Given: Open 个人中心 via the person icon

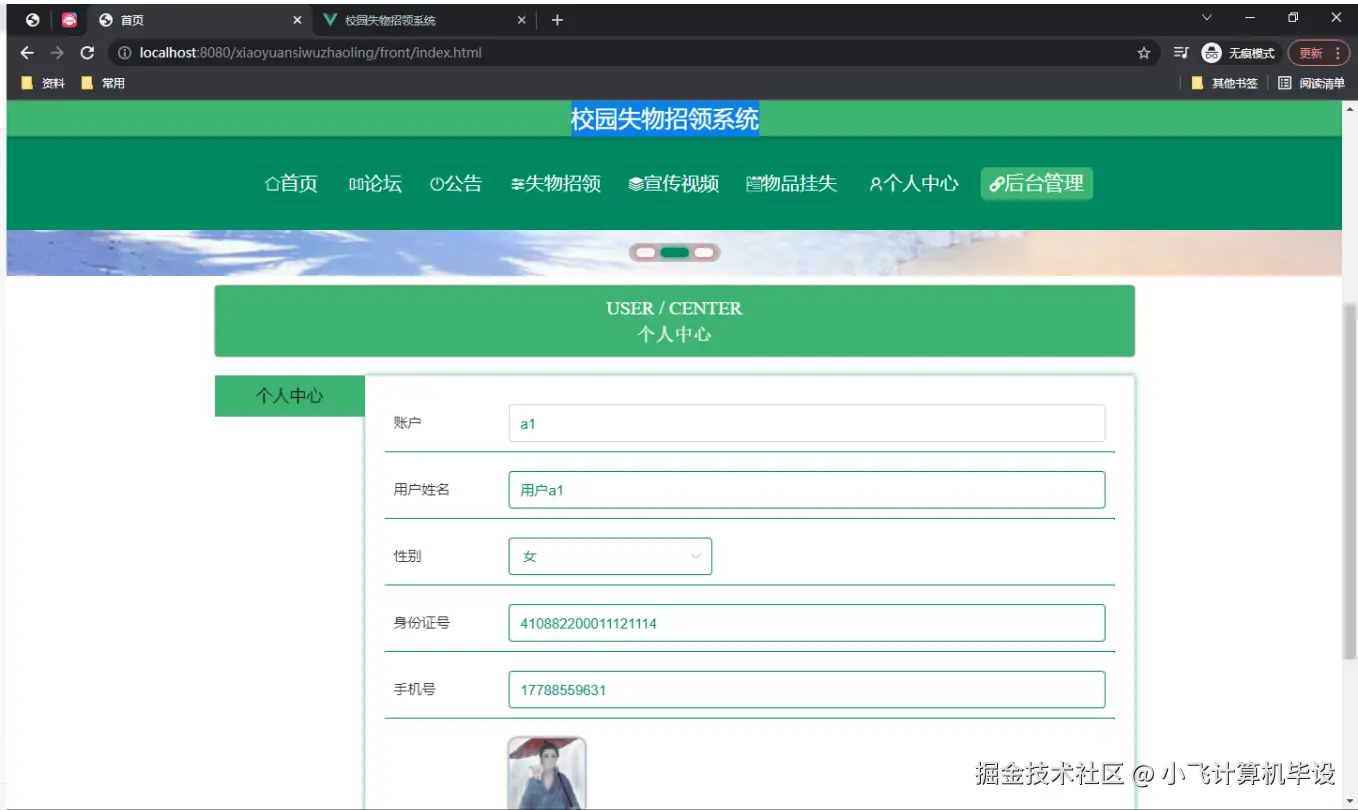Looking at the screenshot, I should [x=875, y=183].
